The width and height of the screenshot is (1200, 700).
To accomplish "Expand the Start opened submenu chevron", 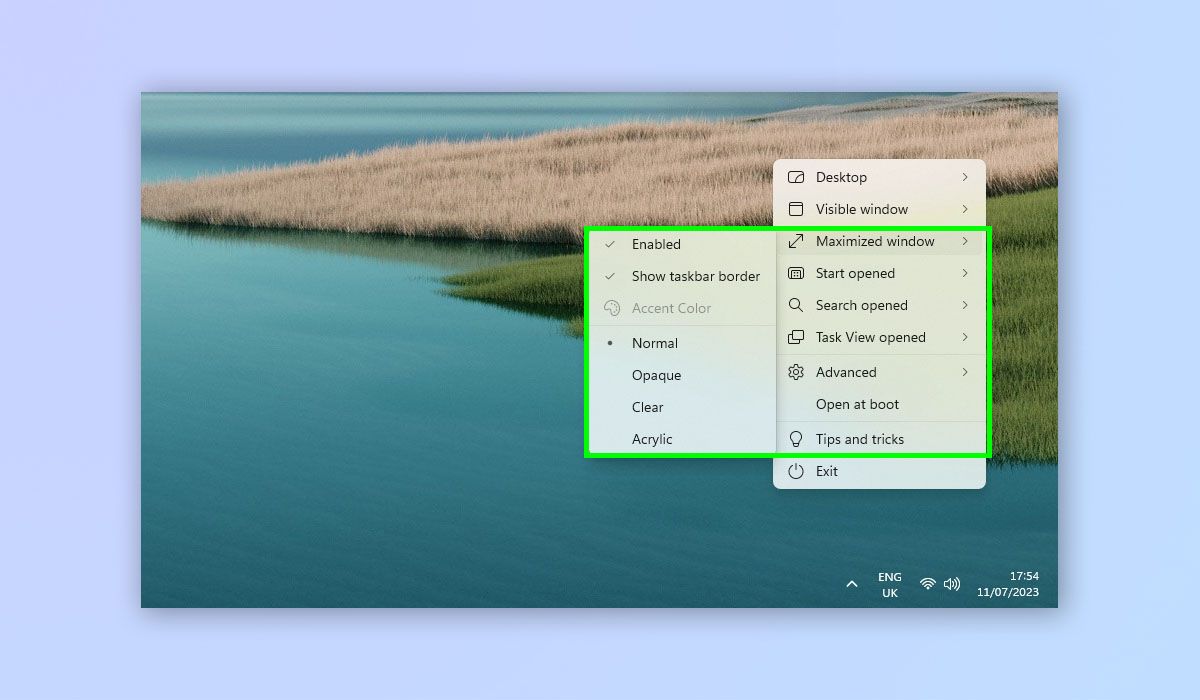I will click(x=965, y=273).
